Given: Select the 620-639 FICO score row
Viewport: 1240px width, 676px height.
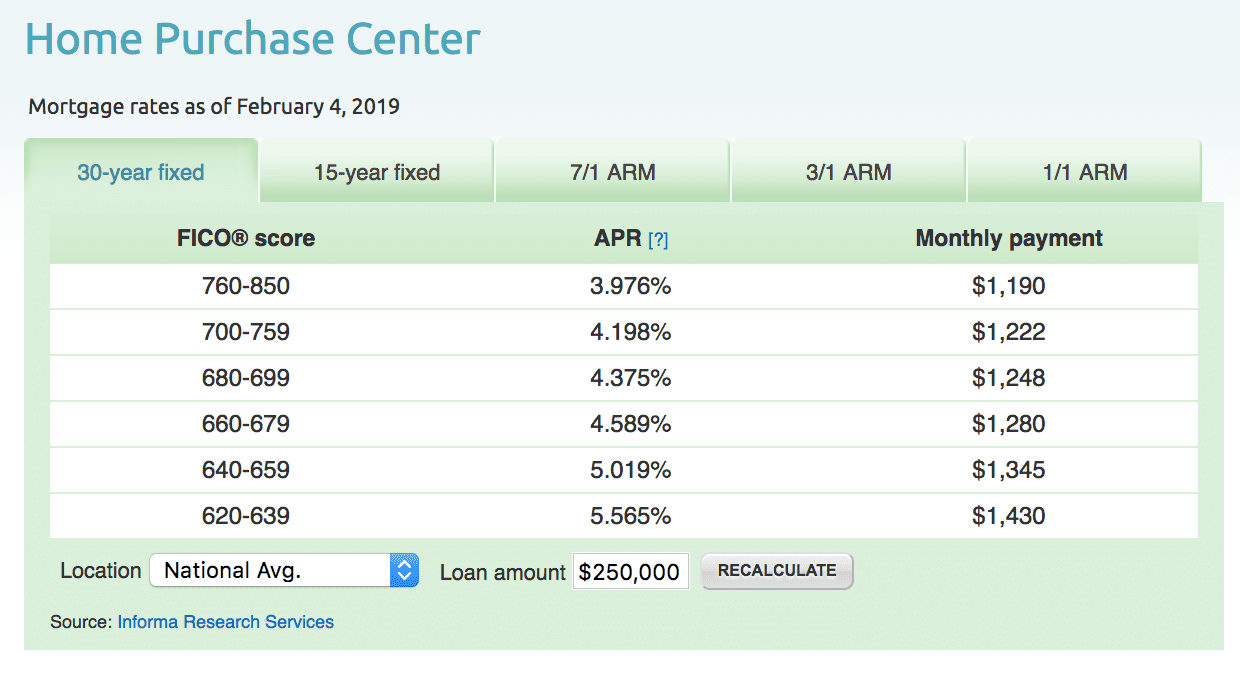Looking at the screenshot, I should click(246, 516).
